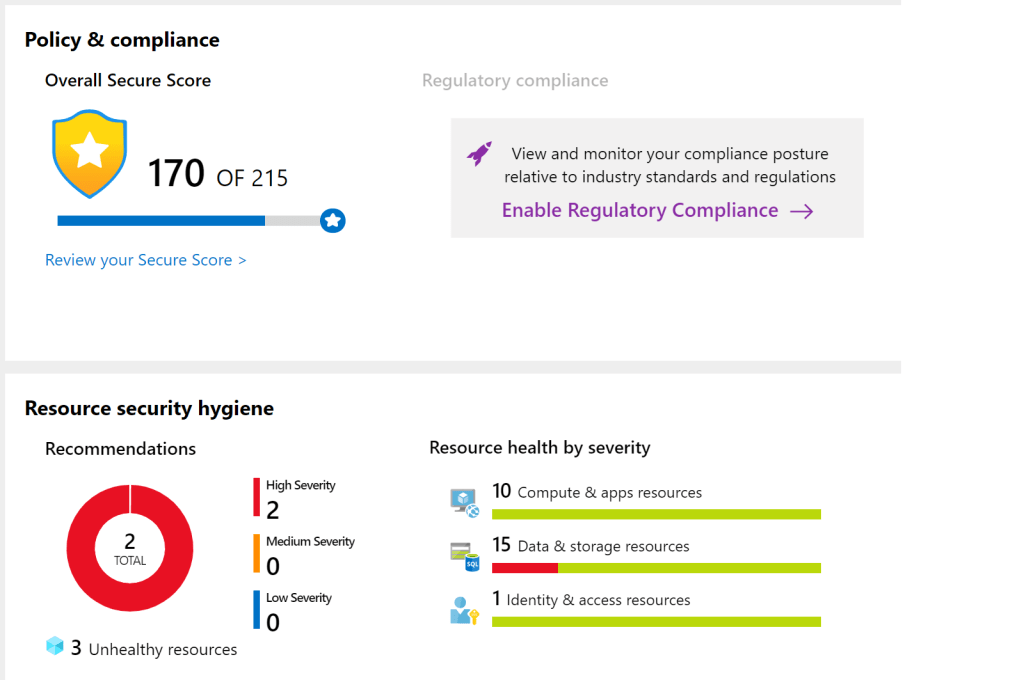Click the Identity & access green health bar
This screenshot has width=1024, height=680.
coord(656,622)
